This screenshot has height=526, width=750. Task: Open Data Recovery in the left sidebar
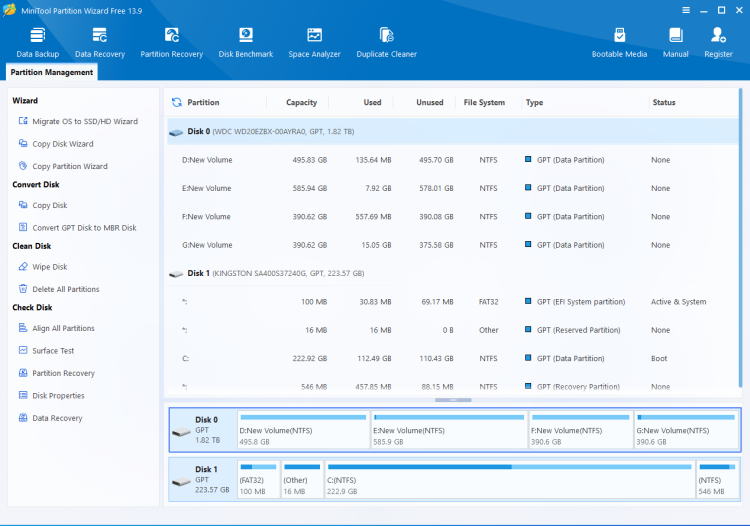(x=50, y=418)
